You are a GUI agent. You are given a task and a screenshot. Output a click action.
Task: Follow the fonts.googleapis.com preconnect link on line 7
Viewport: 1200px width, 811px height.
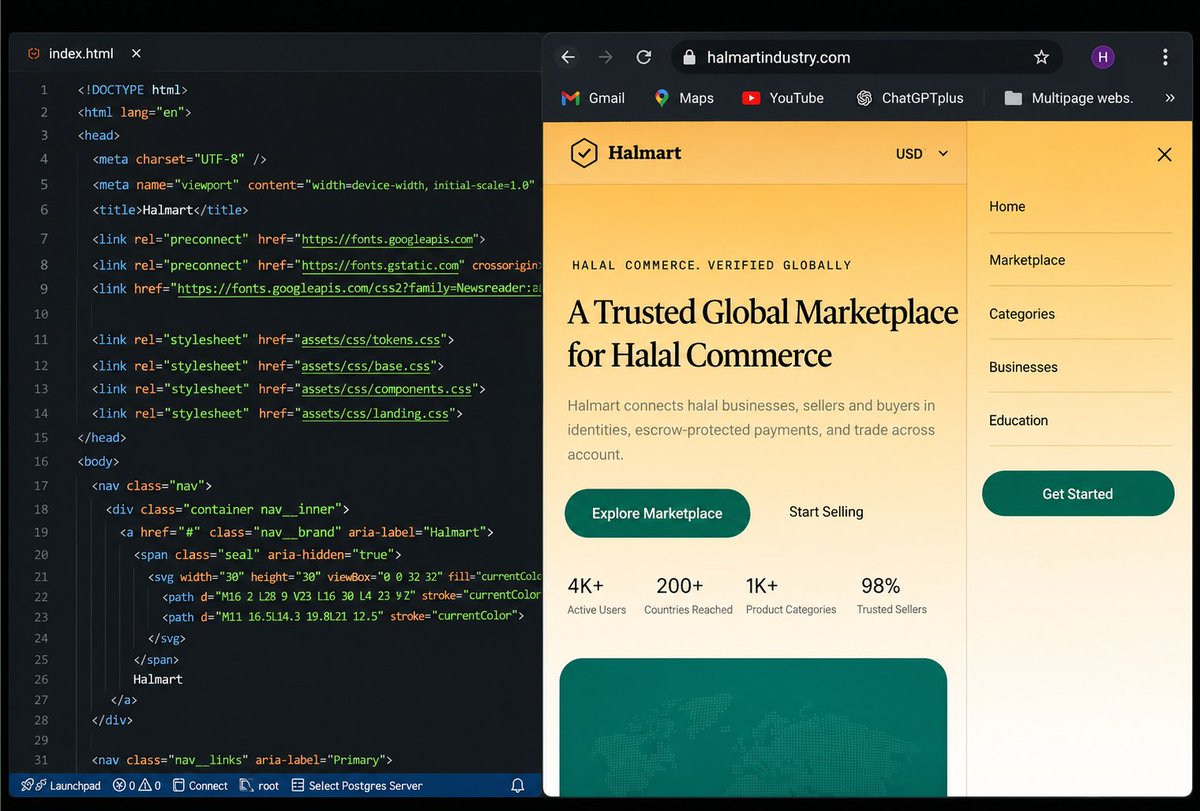pyautogui.click(x=389, y=240)
